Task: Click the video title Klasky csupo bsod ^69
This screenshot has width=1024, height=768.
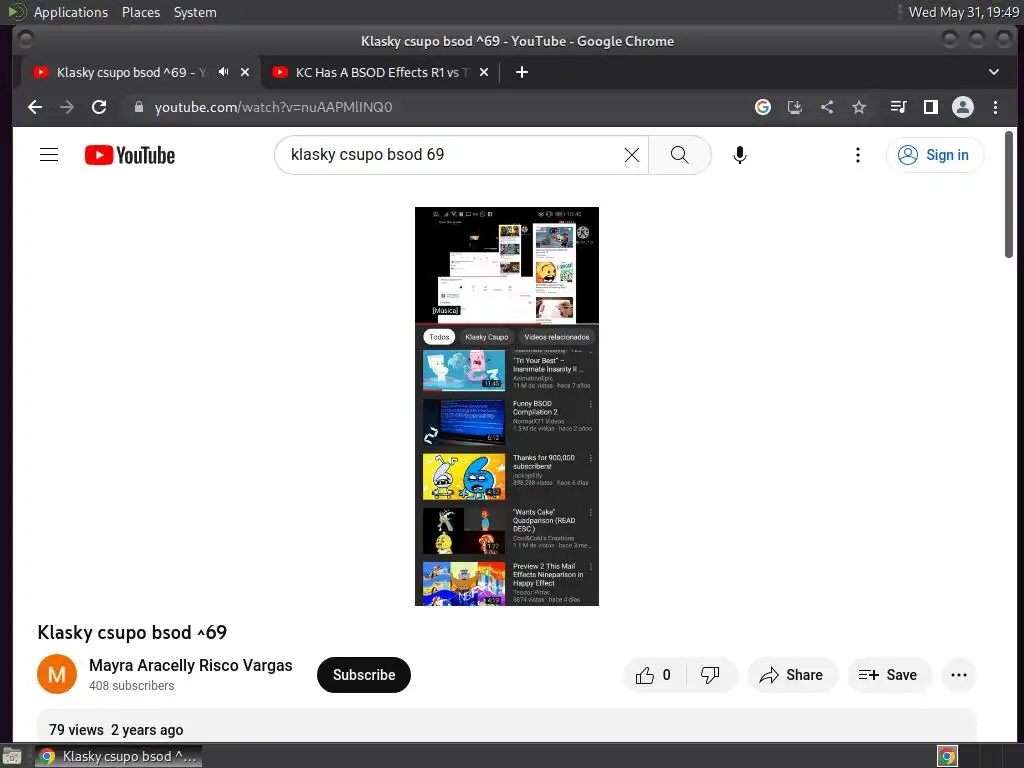Action: coord(132,633)
